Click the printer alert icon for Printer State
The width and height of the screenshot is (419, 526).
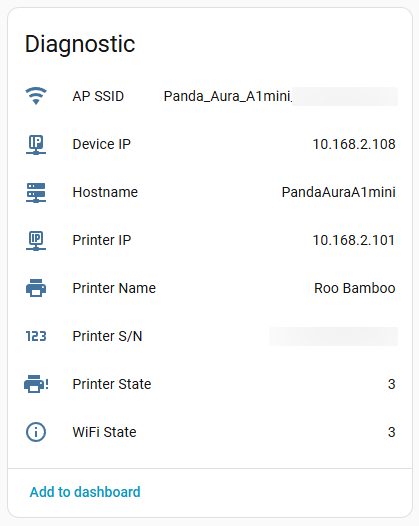point(37,384)
